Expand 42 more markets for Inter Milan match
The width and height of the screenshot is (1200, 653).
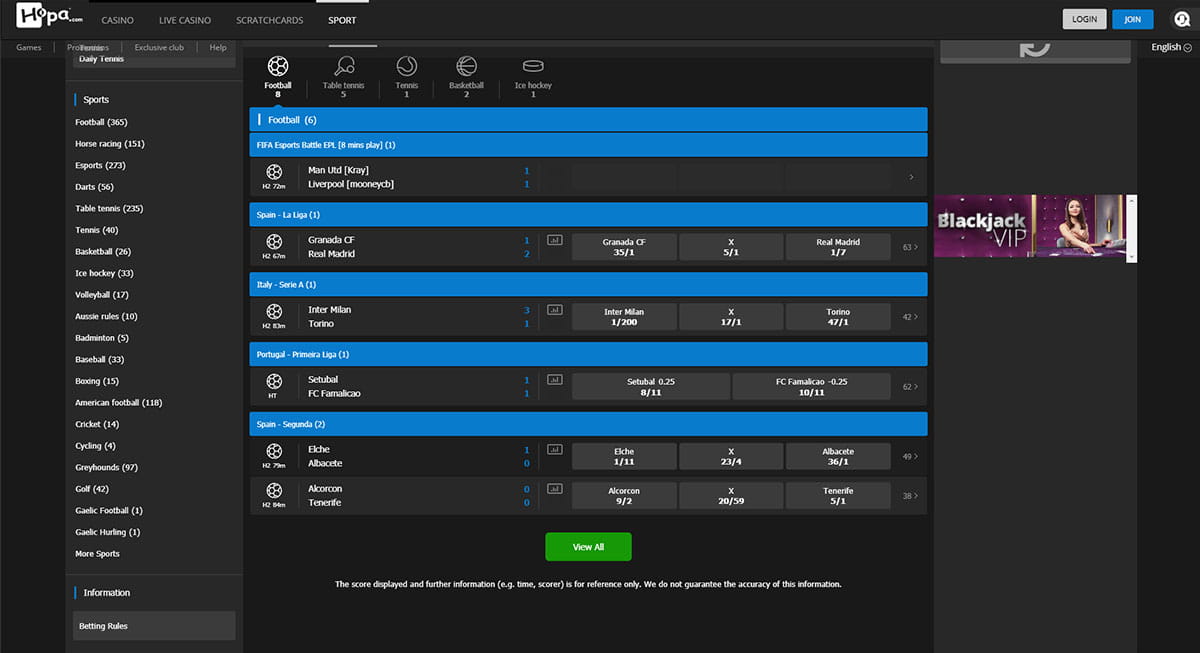tap(910, 317)
